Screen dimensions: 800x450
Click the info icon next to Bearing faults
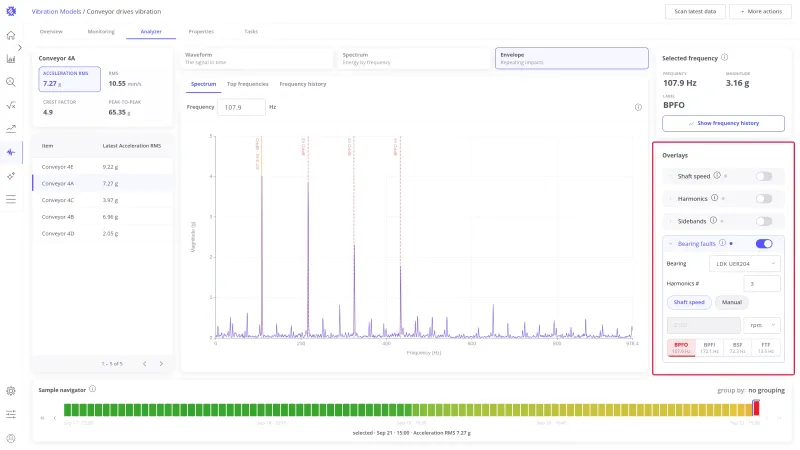pyautogui.click(x=722, y=243)
